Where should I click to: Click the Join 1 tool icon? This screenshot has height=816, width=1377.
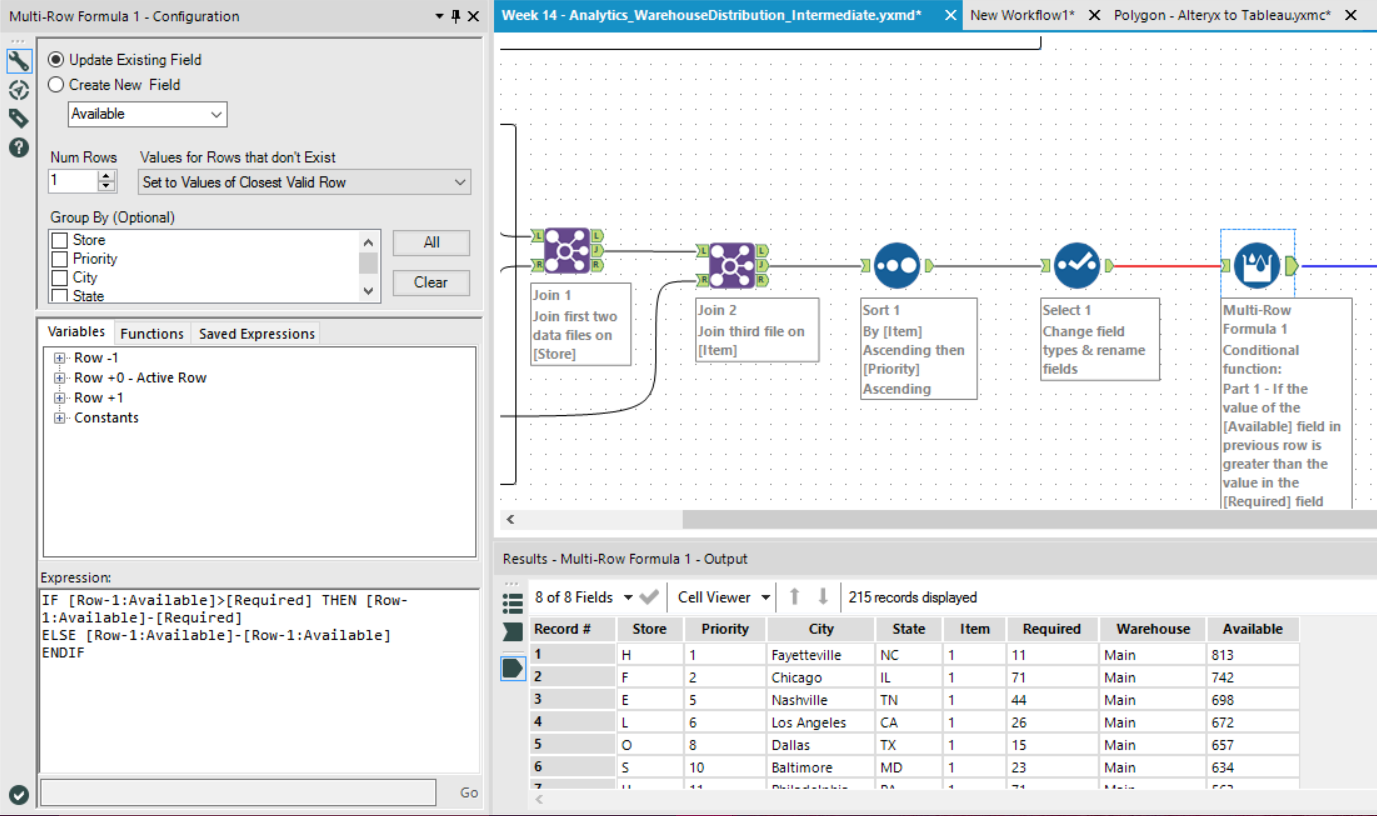[x=566, y=250]
